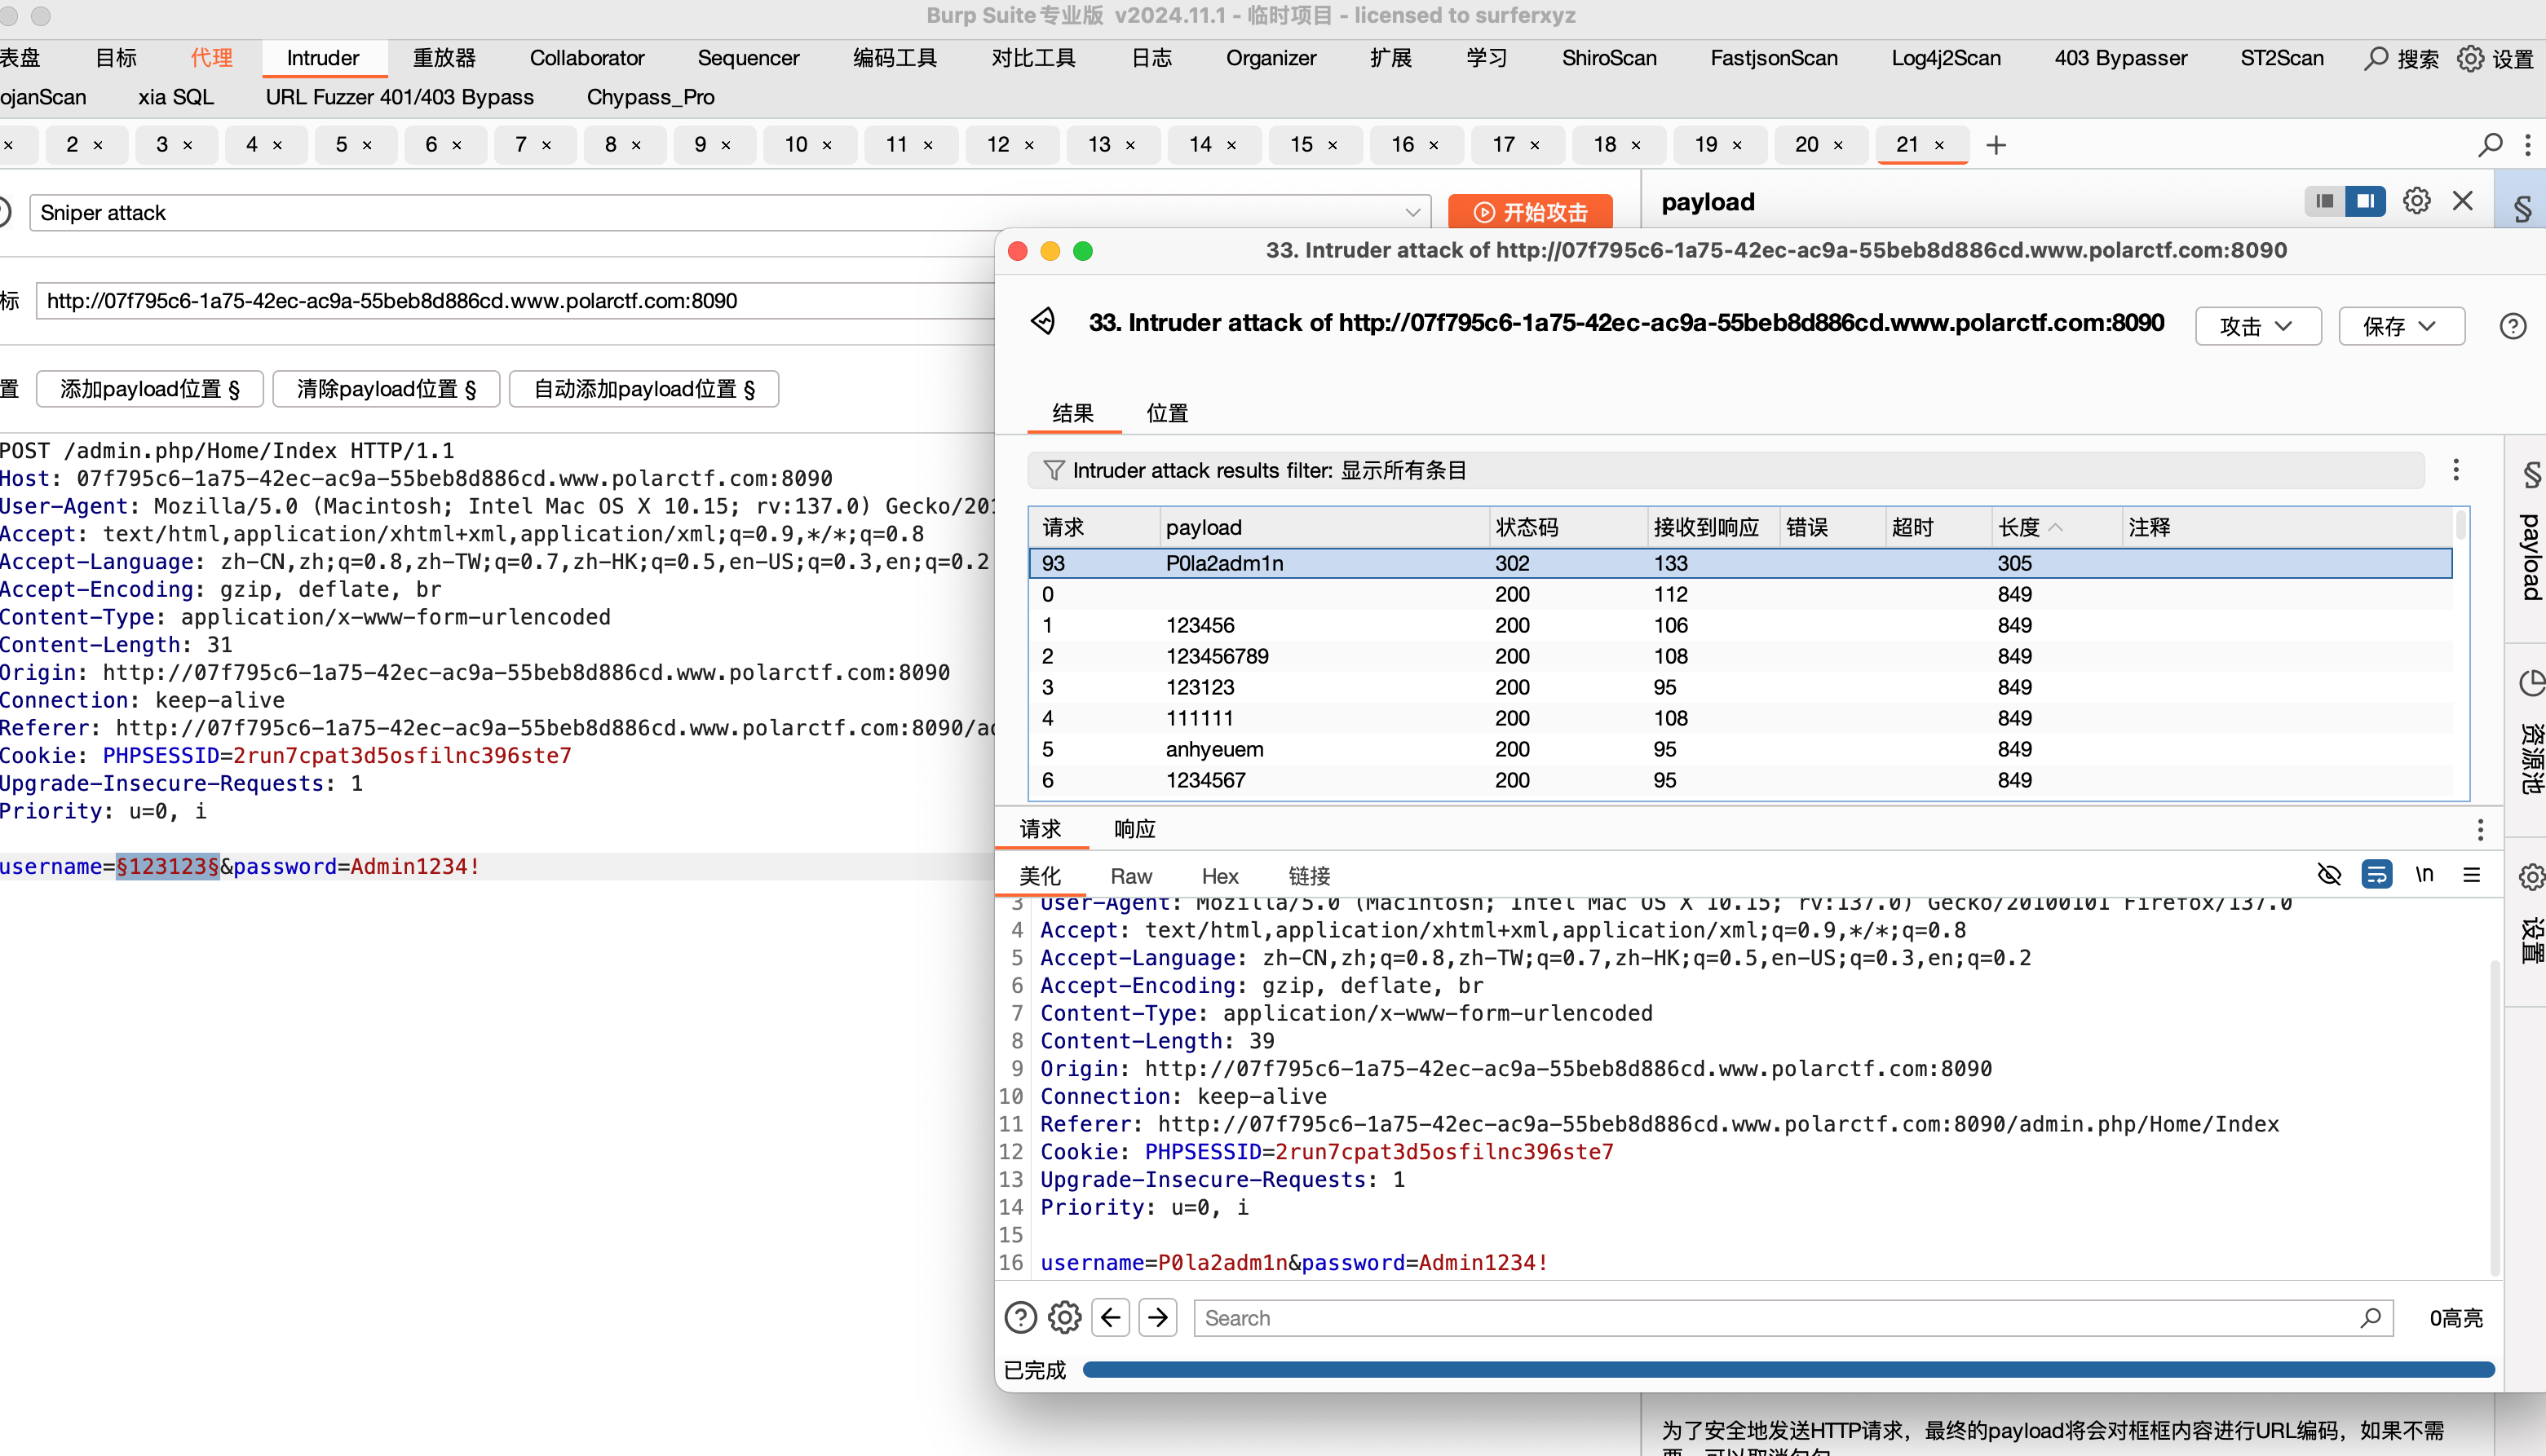Click the attack completion progress bar
The image size is (2546, 1456).
pos(1788,1370)
